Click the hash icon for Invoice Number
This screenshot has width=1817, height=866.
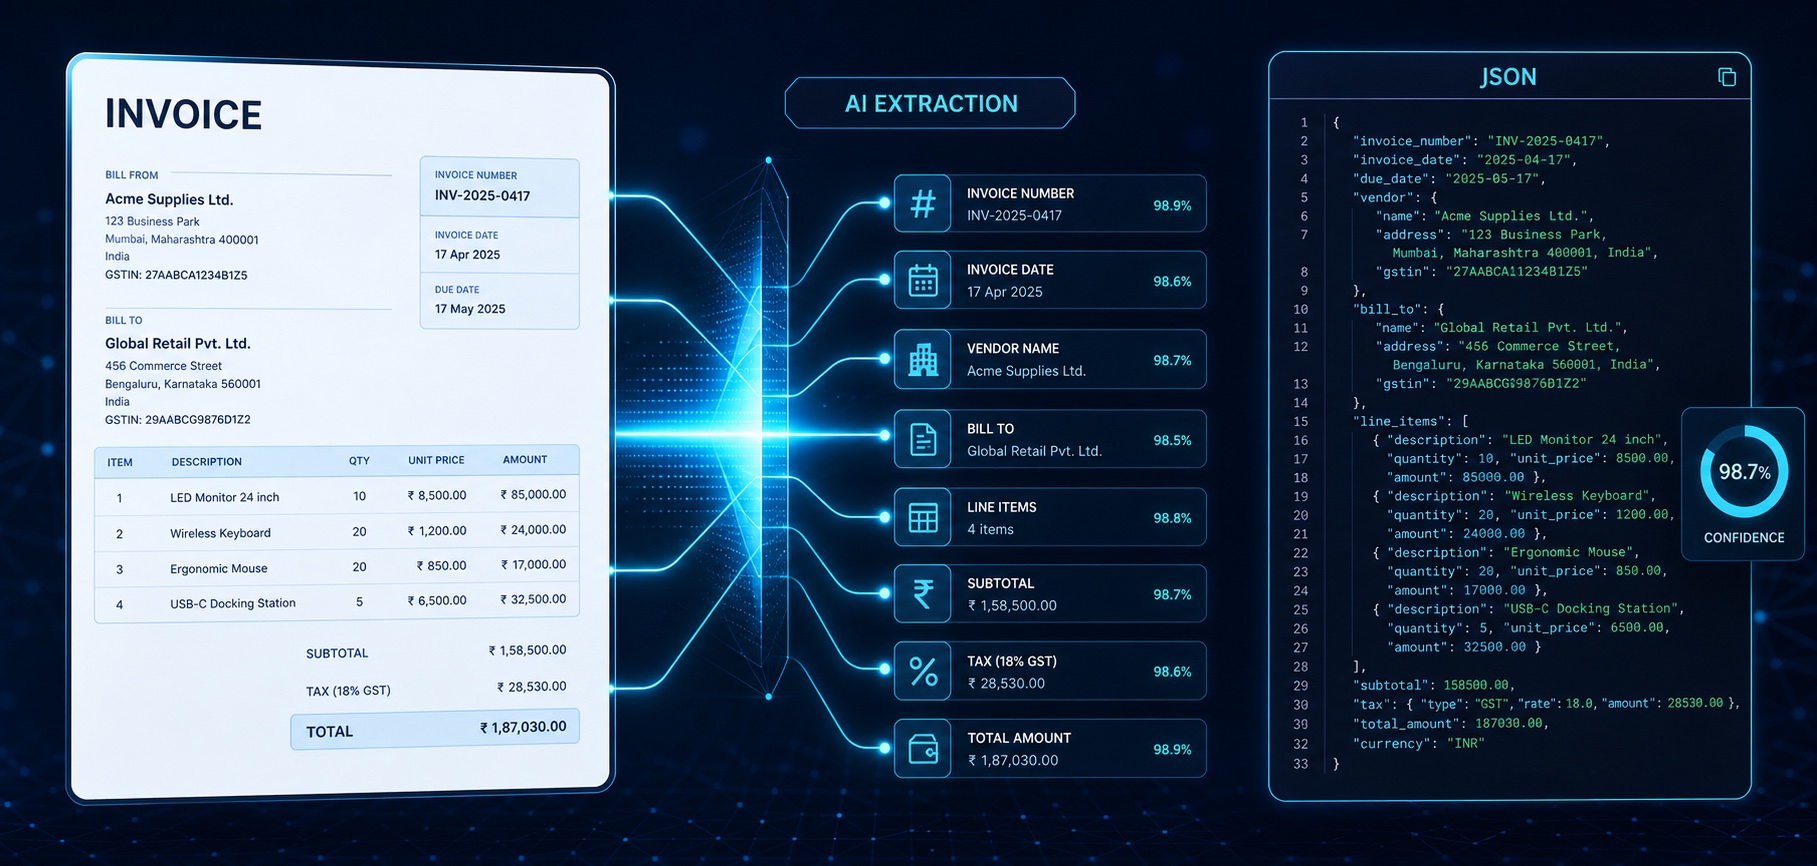click(x=923, y=204)
